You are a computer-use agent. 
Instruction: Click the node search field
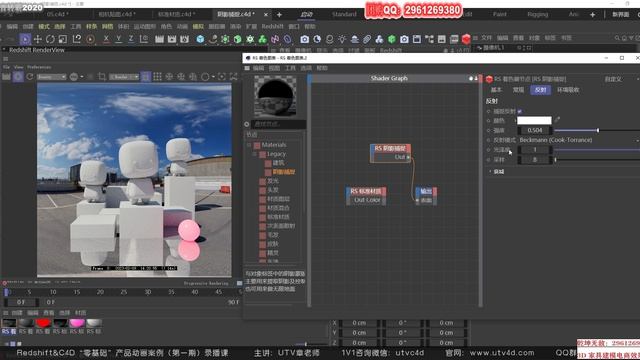pyautogui.click(x=279, y=124)
